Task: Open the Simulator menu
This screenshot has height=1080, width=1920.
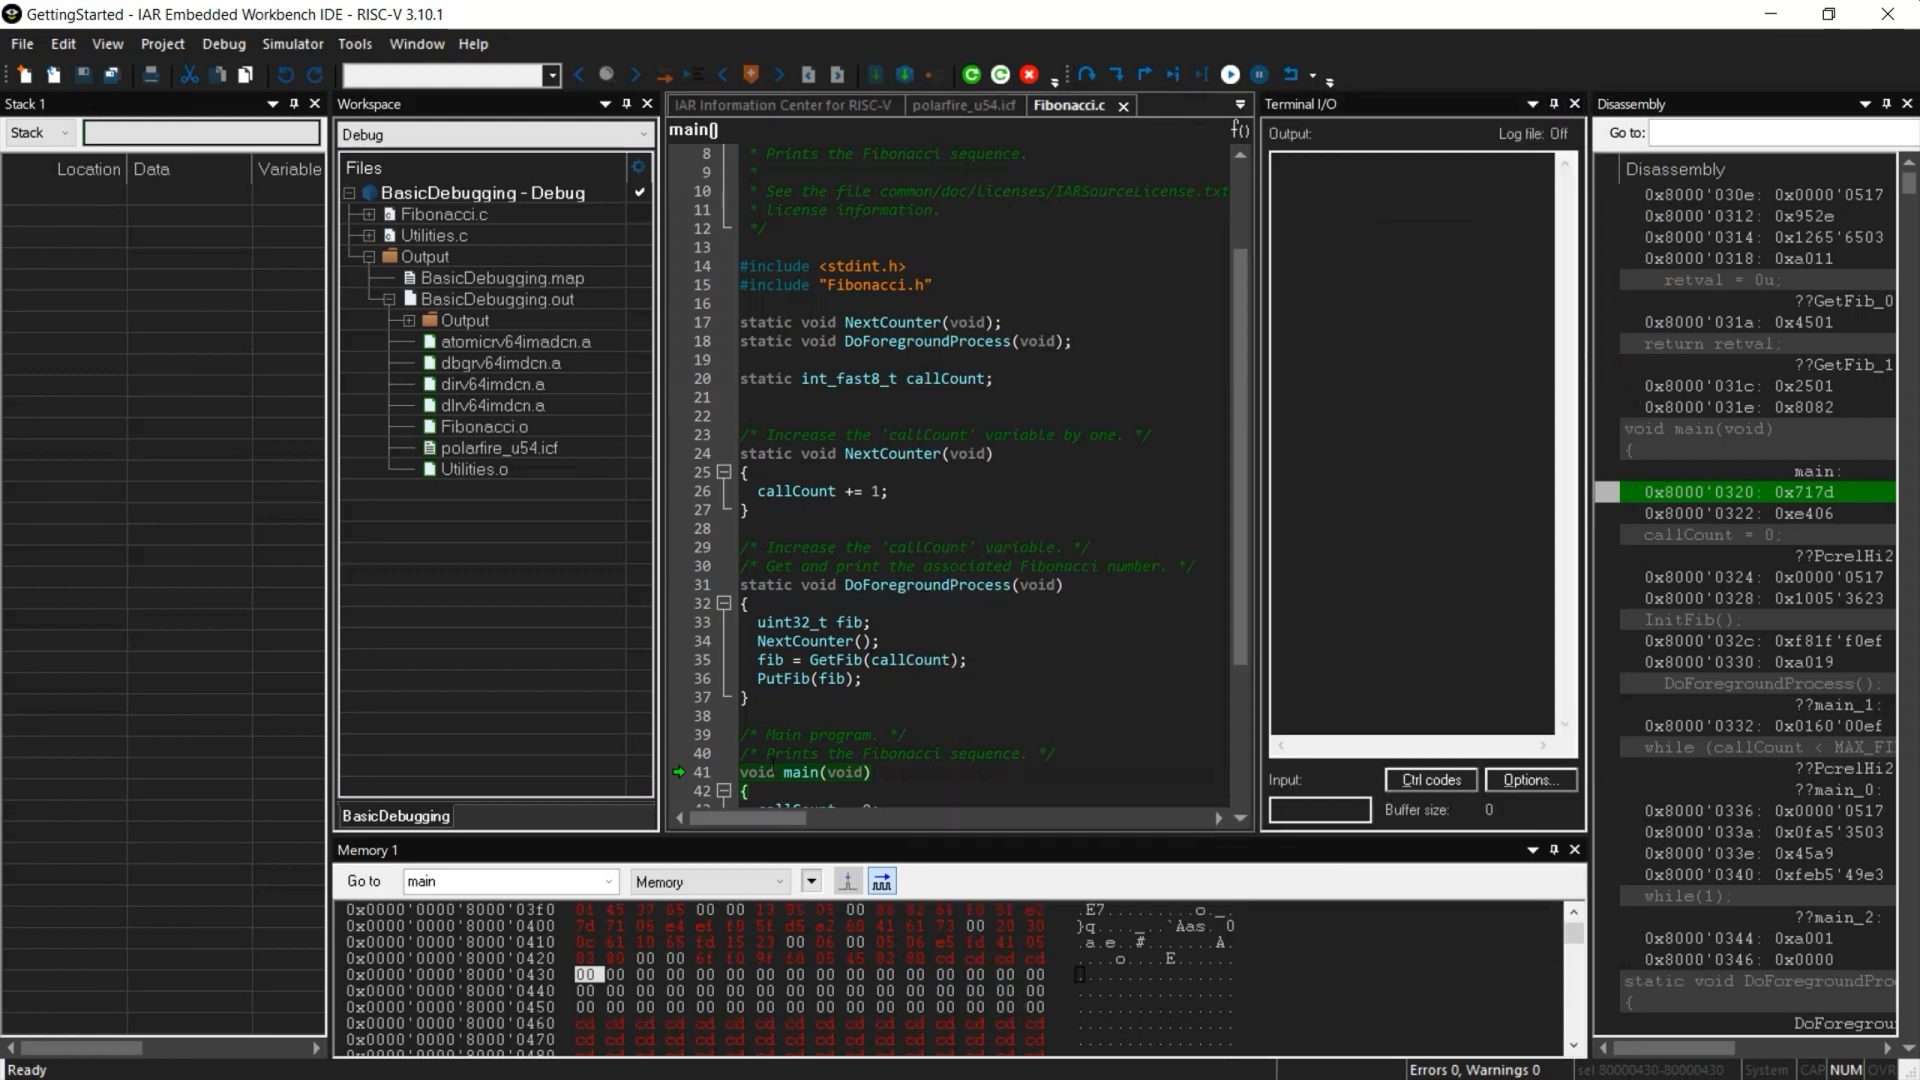Action: [x=292, y=44]
